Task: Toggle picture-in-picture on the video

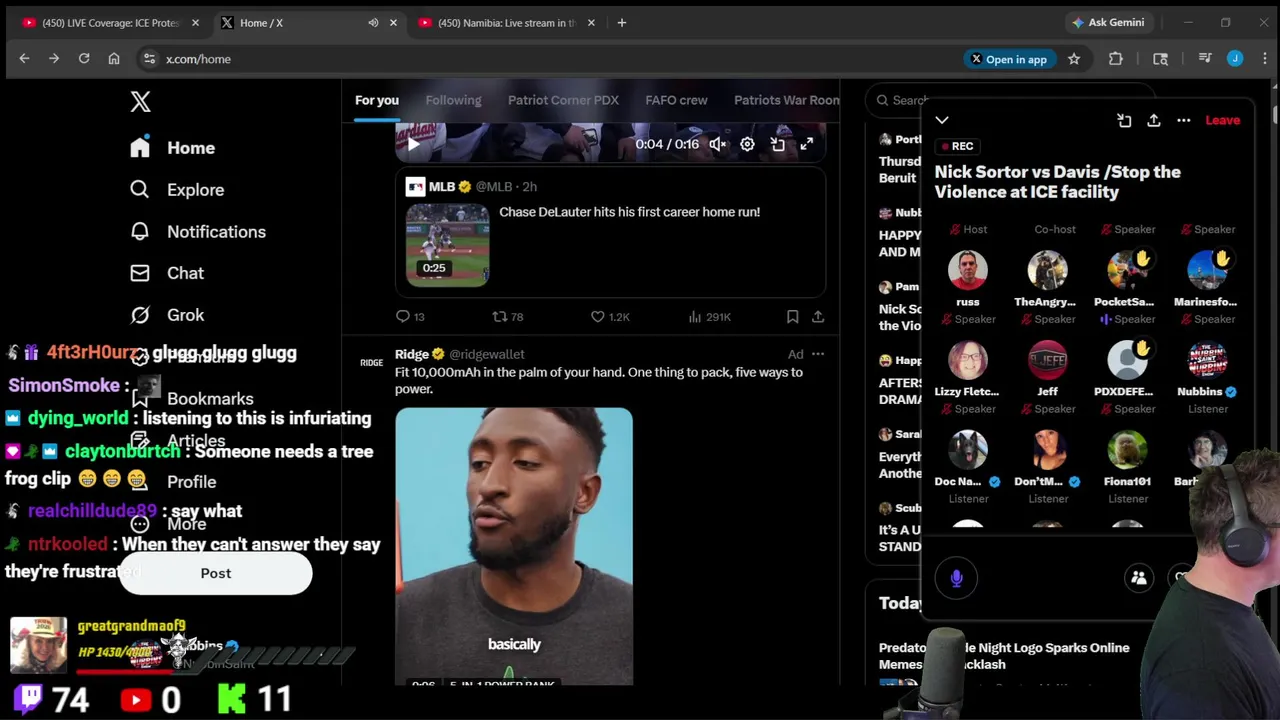Action: pos(777,144)
